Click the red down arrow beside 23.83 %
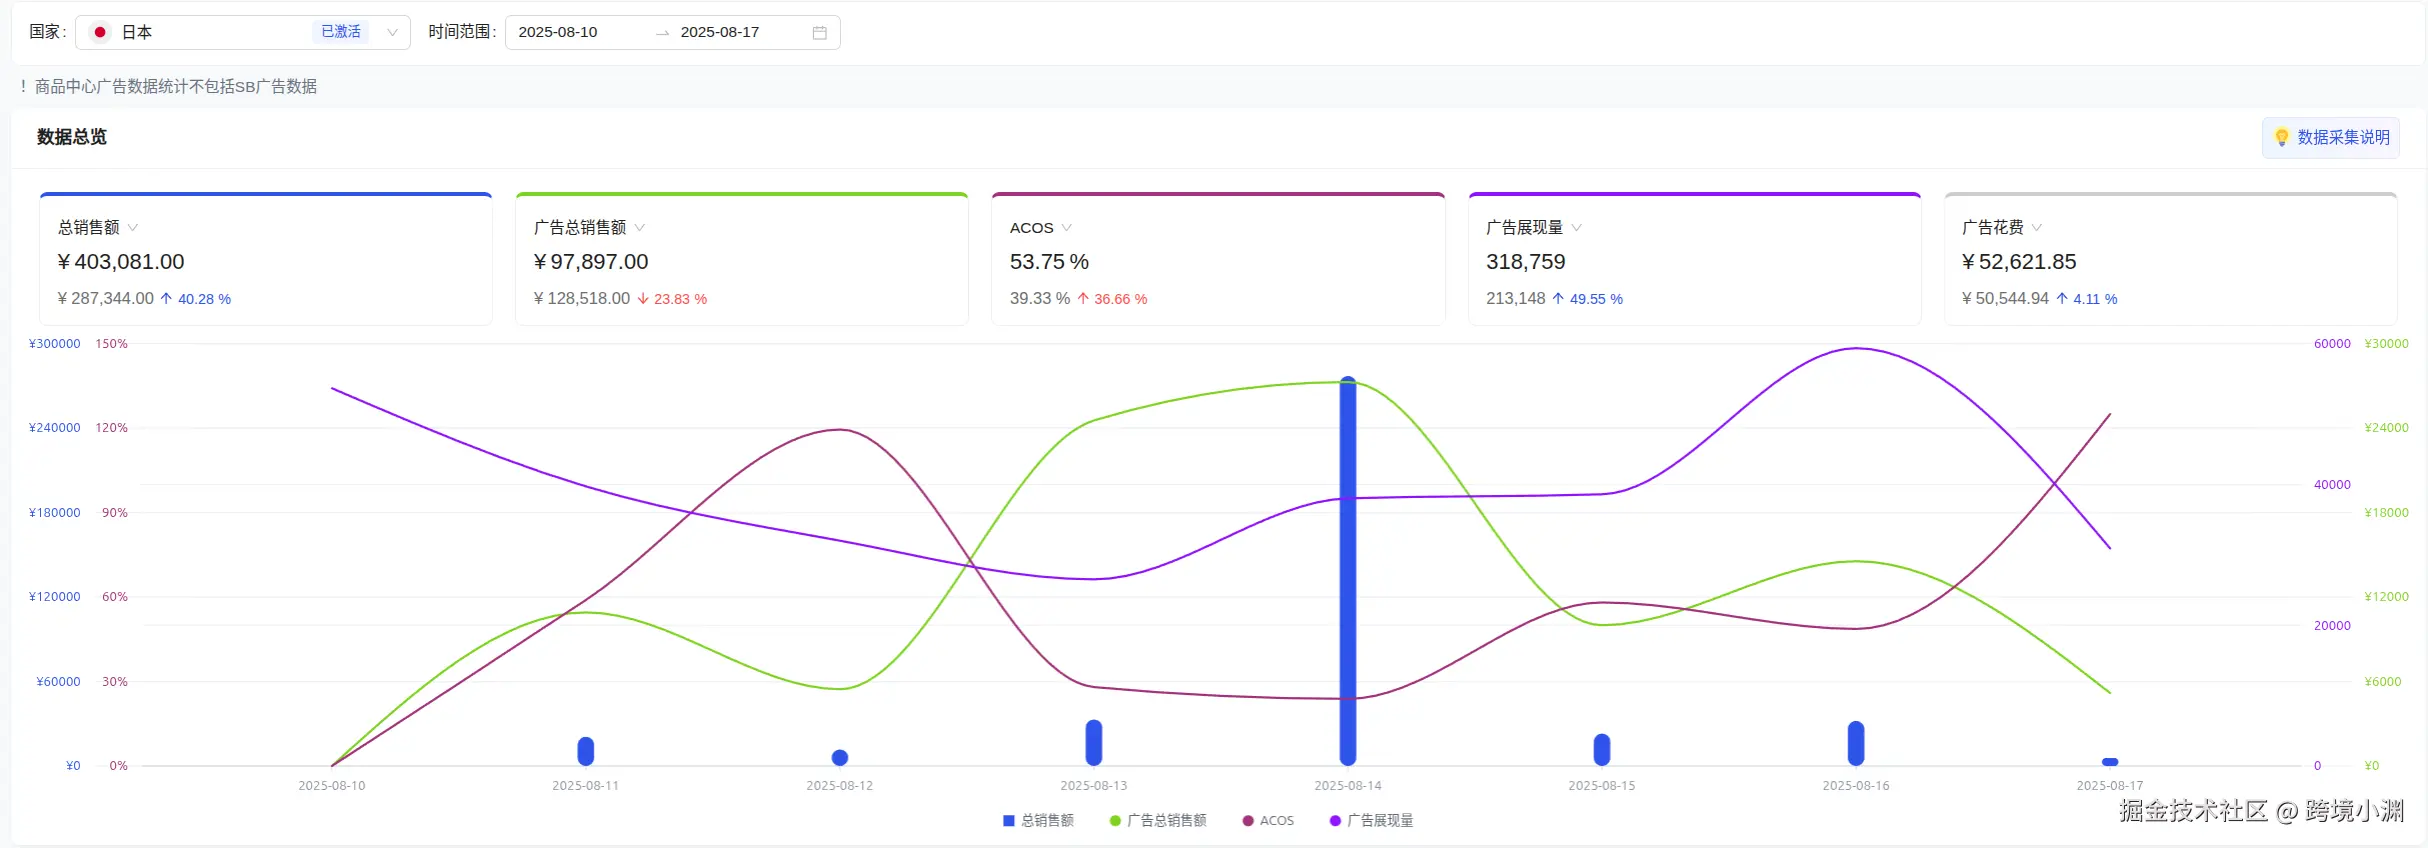 click(643, 299)
